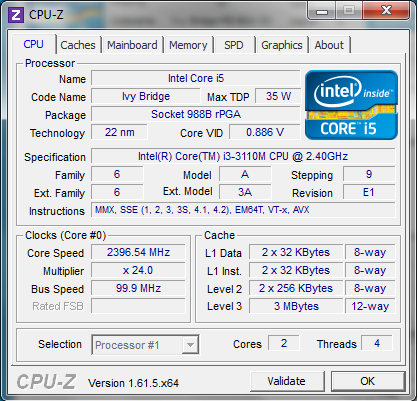Image resolution: width=418 pixels, height=401 pixels.
Task: Open the Memory tab
Action: pos(188,45)
